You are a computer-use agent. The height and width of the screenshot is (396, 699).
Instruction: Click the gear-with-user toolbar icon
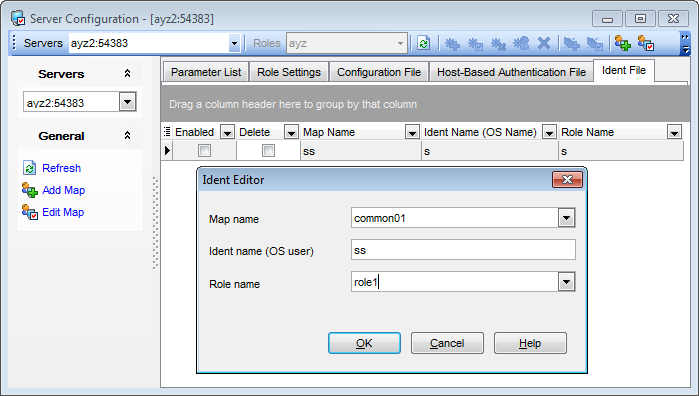point(521,43)
